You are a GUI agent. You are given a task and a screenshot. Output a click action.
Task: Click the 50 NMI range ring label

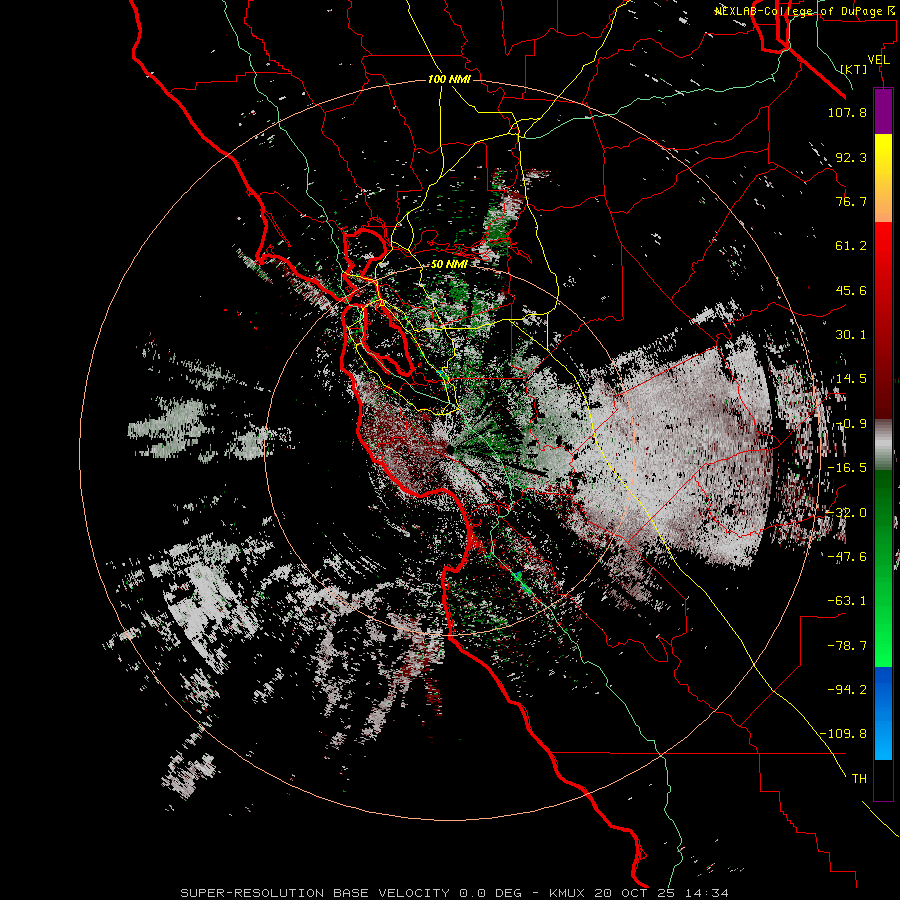(x=449, y=265)
